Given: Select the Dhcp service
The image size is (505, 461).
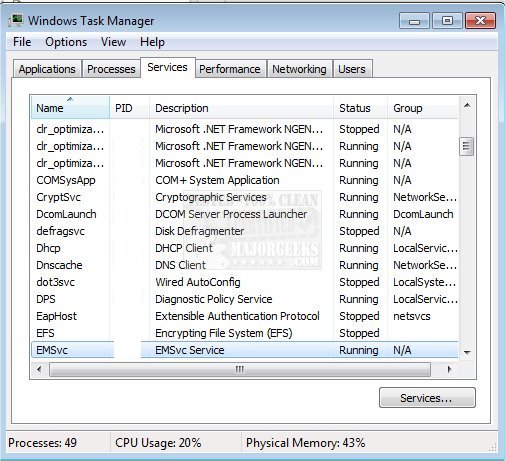Looking at the screenshot, I should [x=48, y=248].
